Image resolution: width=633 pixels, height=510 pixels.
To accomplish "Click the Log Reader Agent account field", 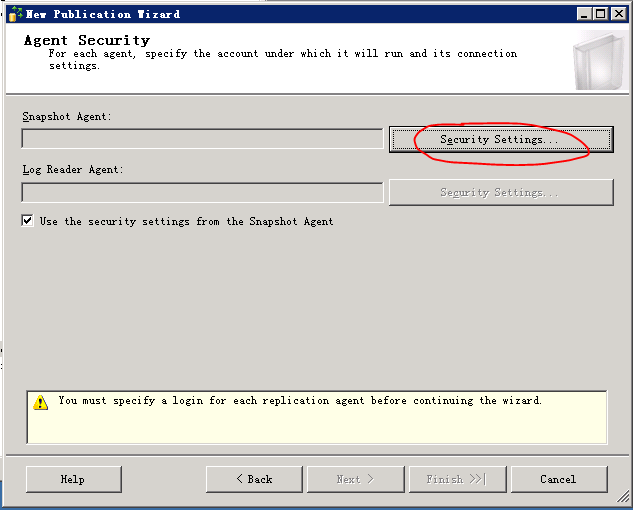I will (x=202, y=192).
